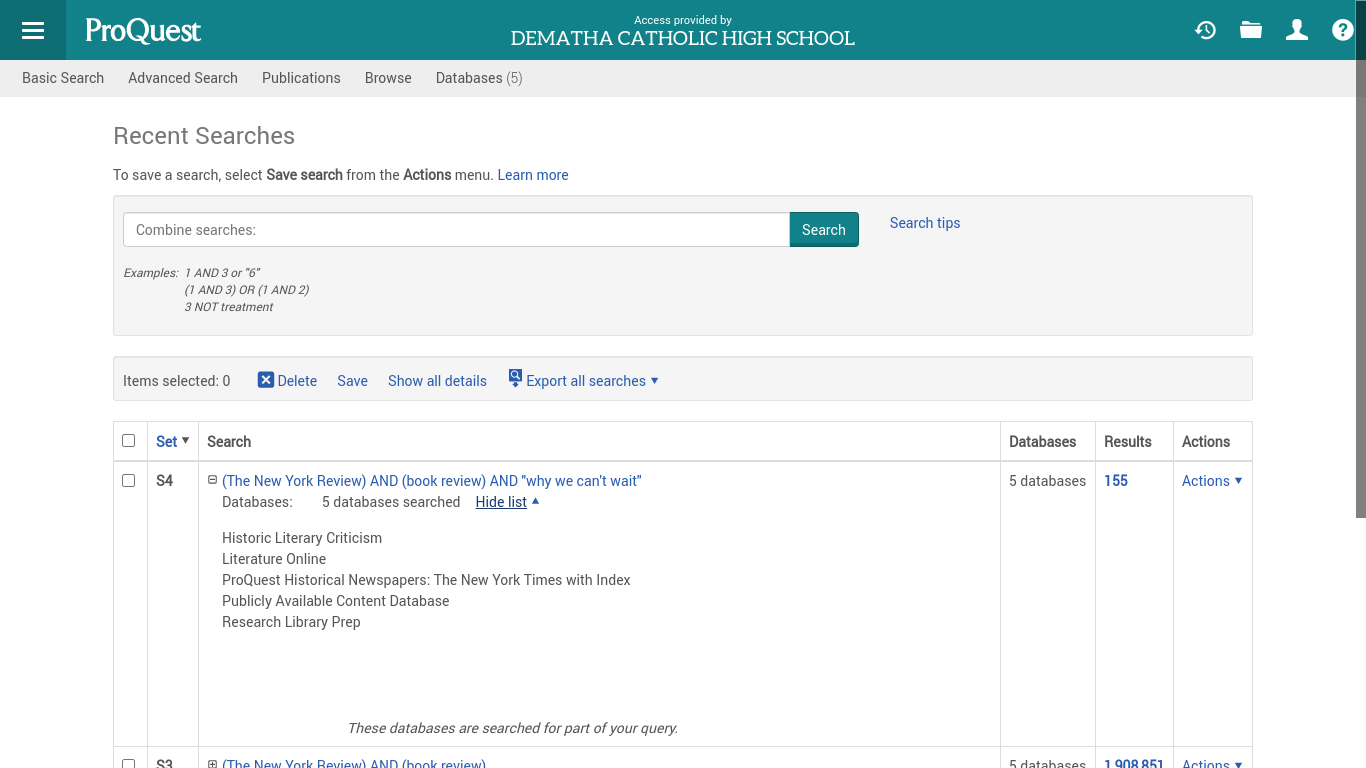Viewport: 1366px width, 768px height.
Task: Click the vertical page scrollbar
Action: click(1361, 259)
